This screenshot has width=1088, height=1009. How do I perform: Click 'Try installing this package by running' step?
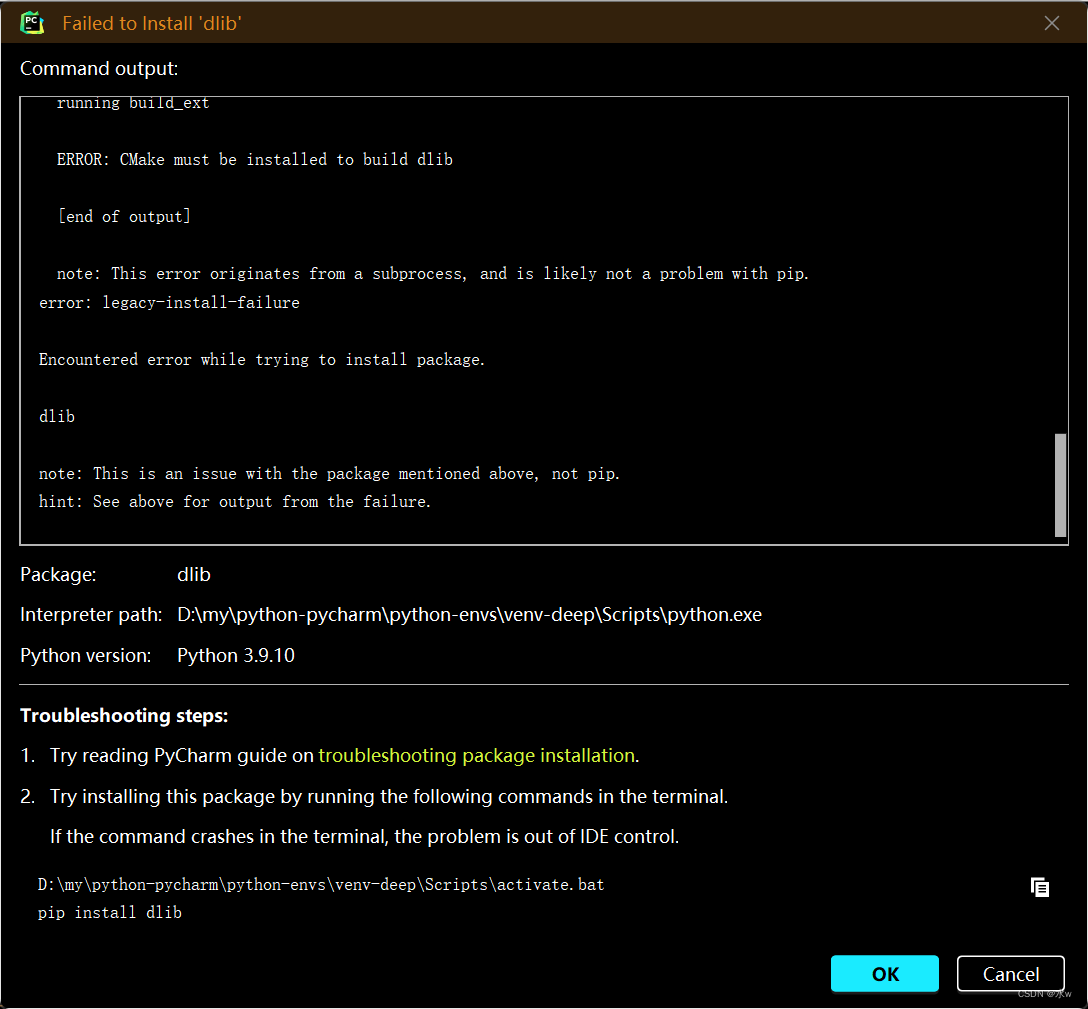point(389,796)
